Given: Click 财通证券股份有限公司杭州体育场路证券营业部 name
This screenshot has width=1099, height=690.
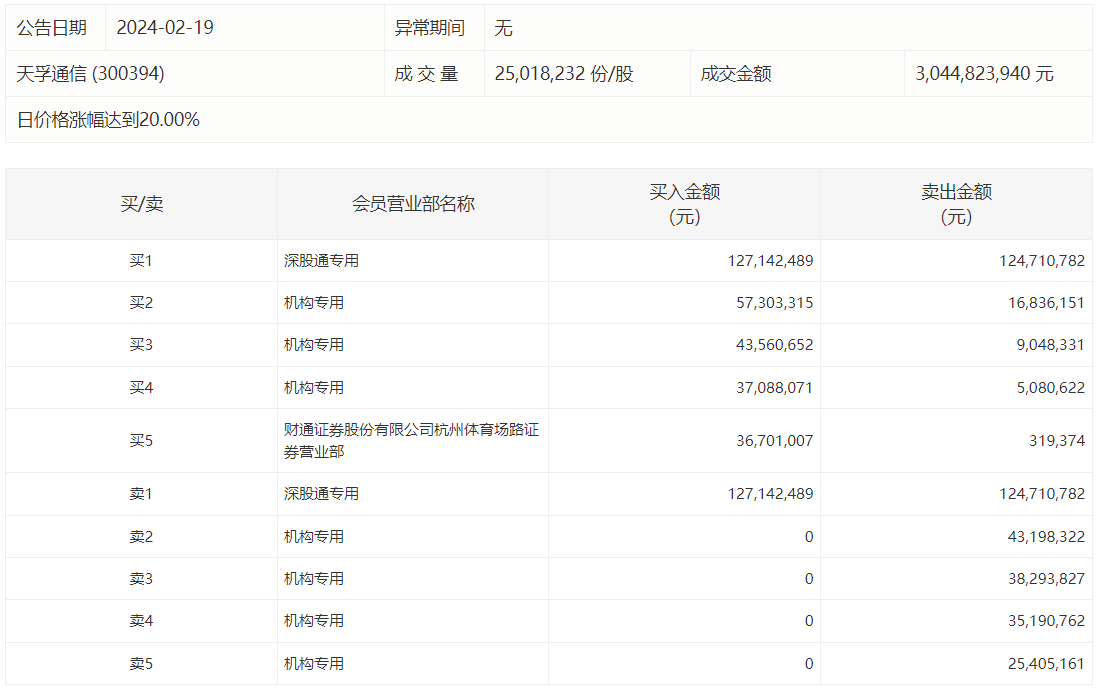Looking at the screenshot, I should click(x=411, y=441).
